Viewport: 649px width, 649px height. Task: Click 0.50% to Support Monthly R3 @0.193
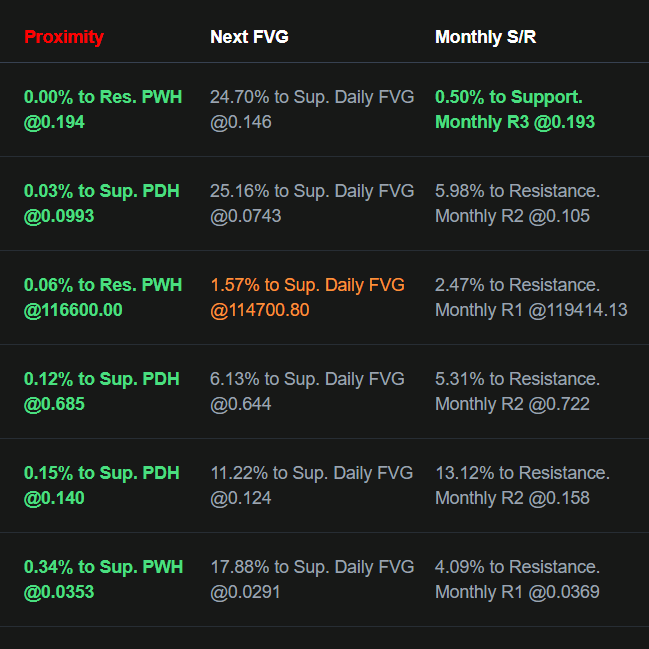[515, 110]
